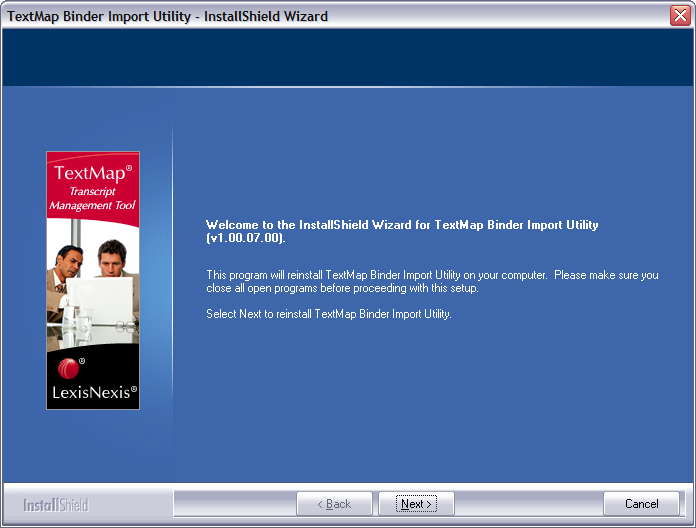The height and width of the screenshot is (528, 696).
Task: Click the 'Select Next to reinstall' instruction text
Action: point(328,314)
